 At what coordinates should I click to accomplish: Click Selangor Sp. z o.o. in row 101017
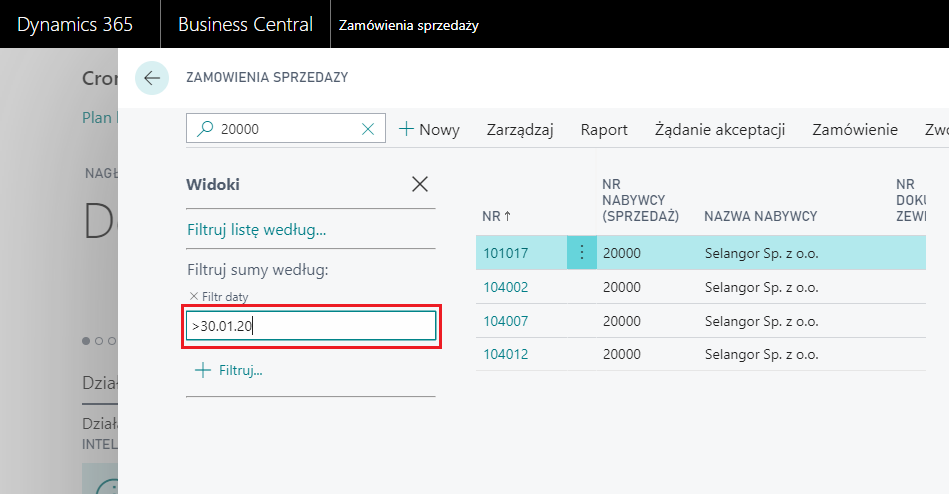pos(761,253)
